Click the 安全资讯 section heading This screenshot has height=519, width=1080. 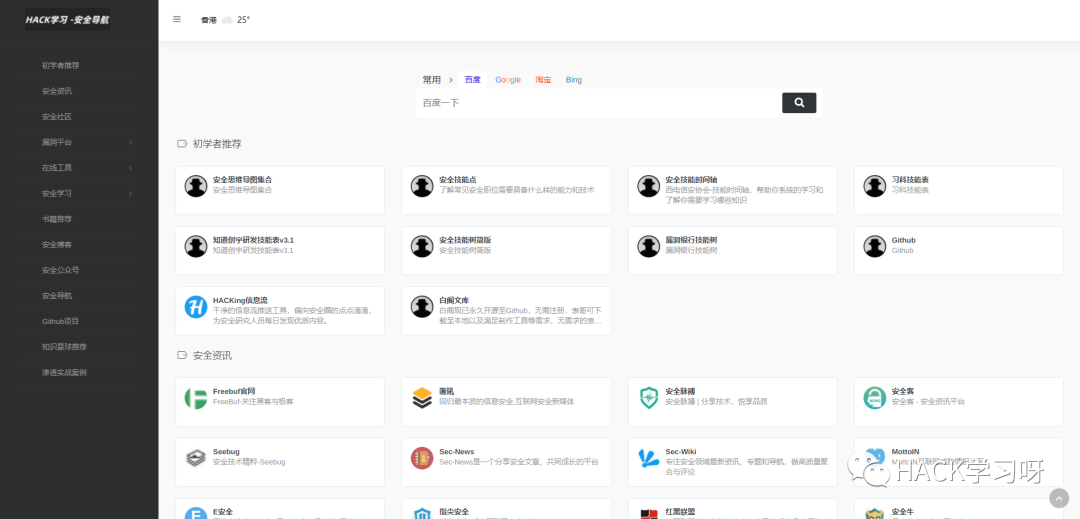(212, 355)
